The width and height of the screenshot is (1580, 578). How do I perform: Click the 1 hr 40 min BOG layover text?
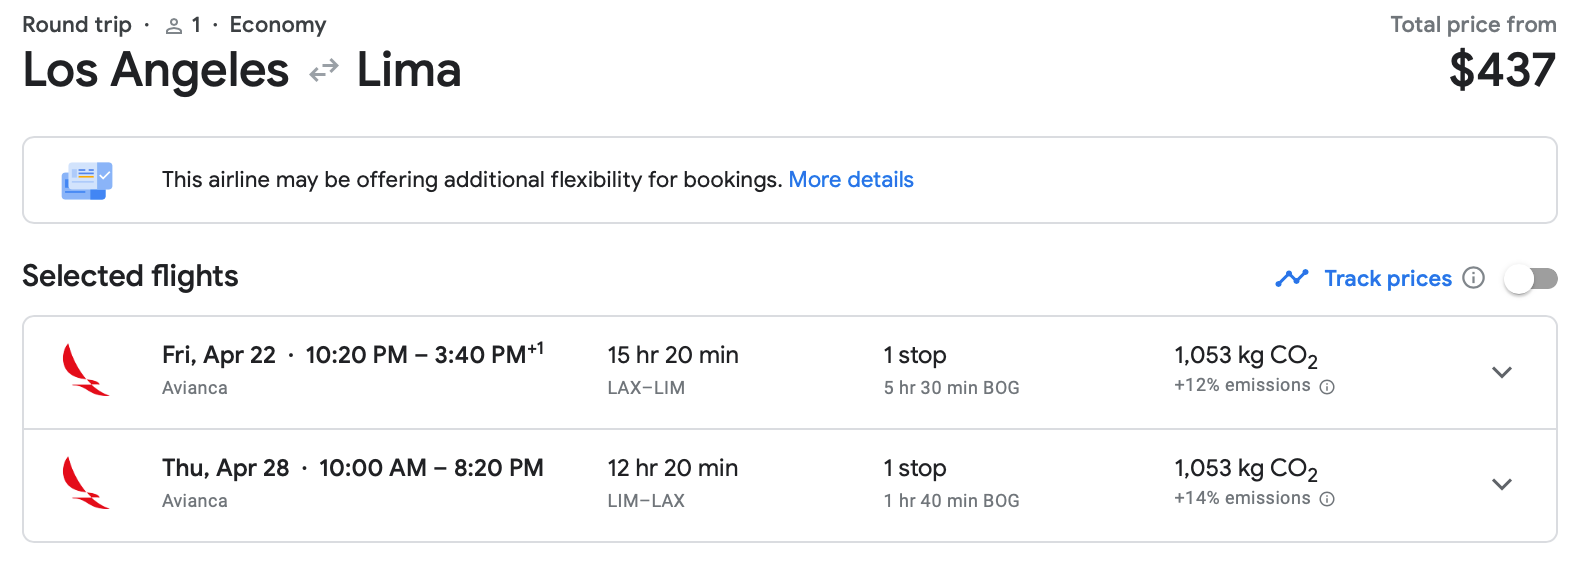[951, 501]
